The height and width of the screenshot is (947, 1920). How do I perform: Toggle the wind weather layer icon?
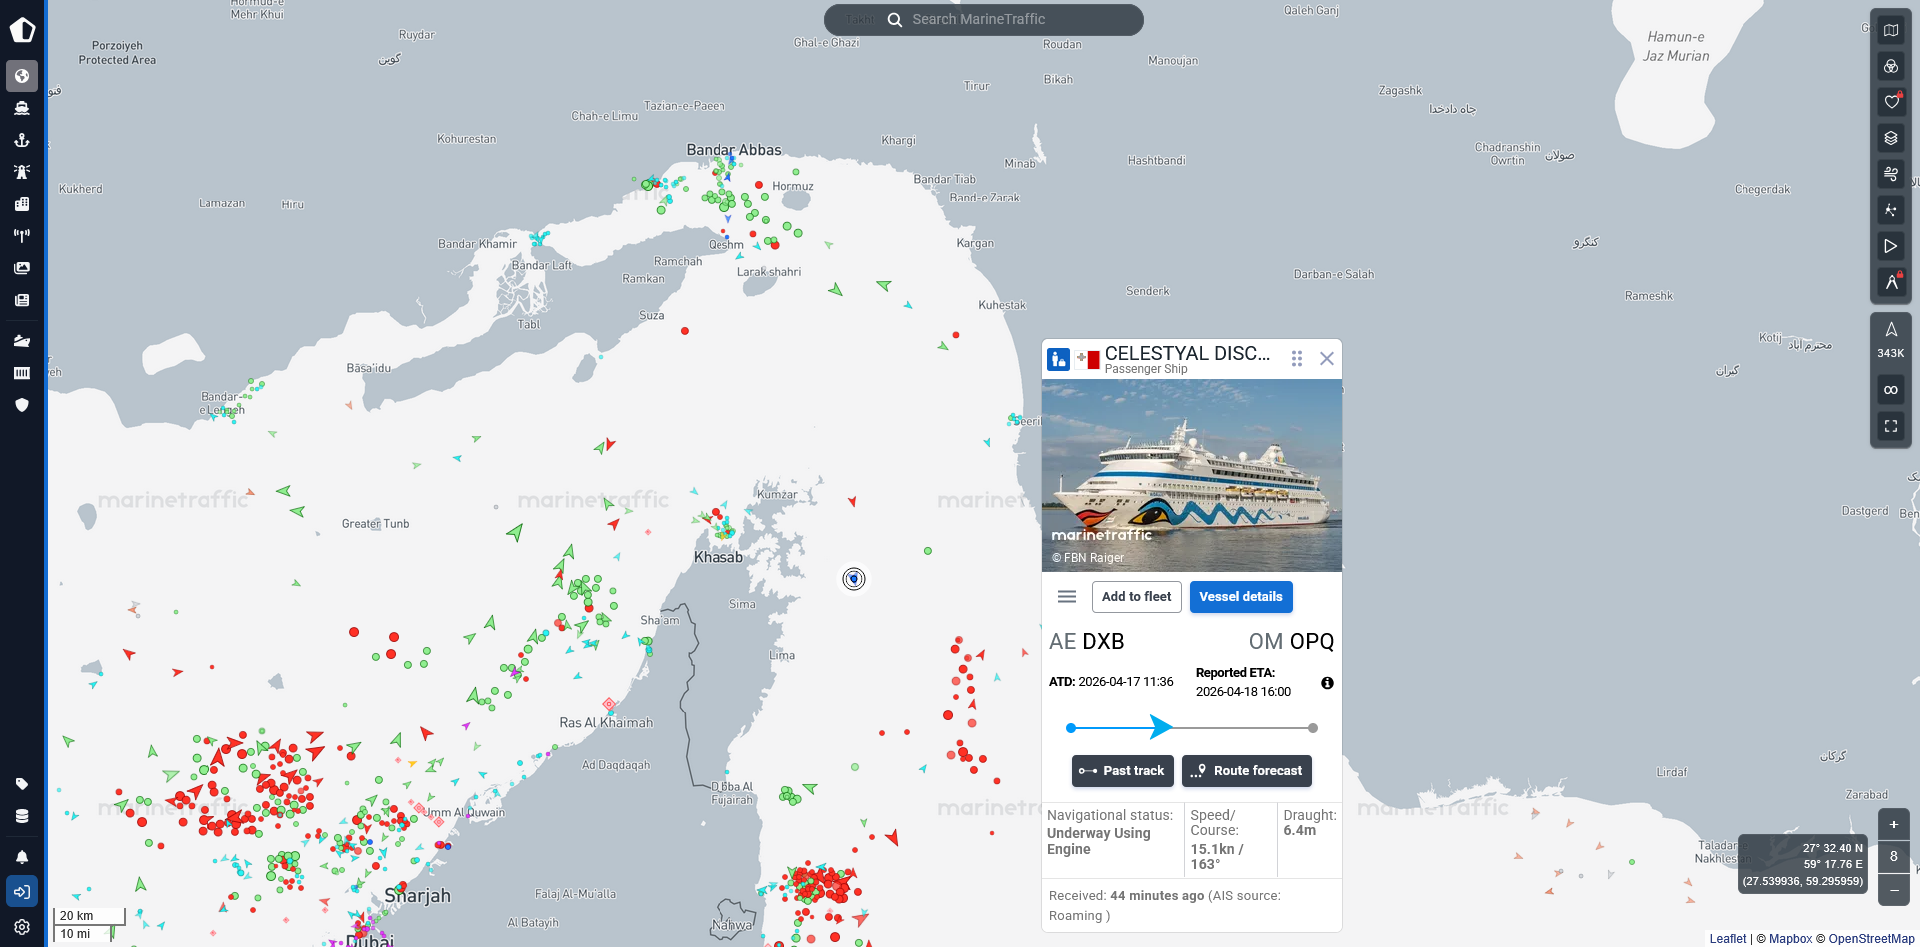point(1891,174)
